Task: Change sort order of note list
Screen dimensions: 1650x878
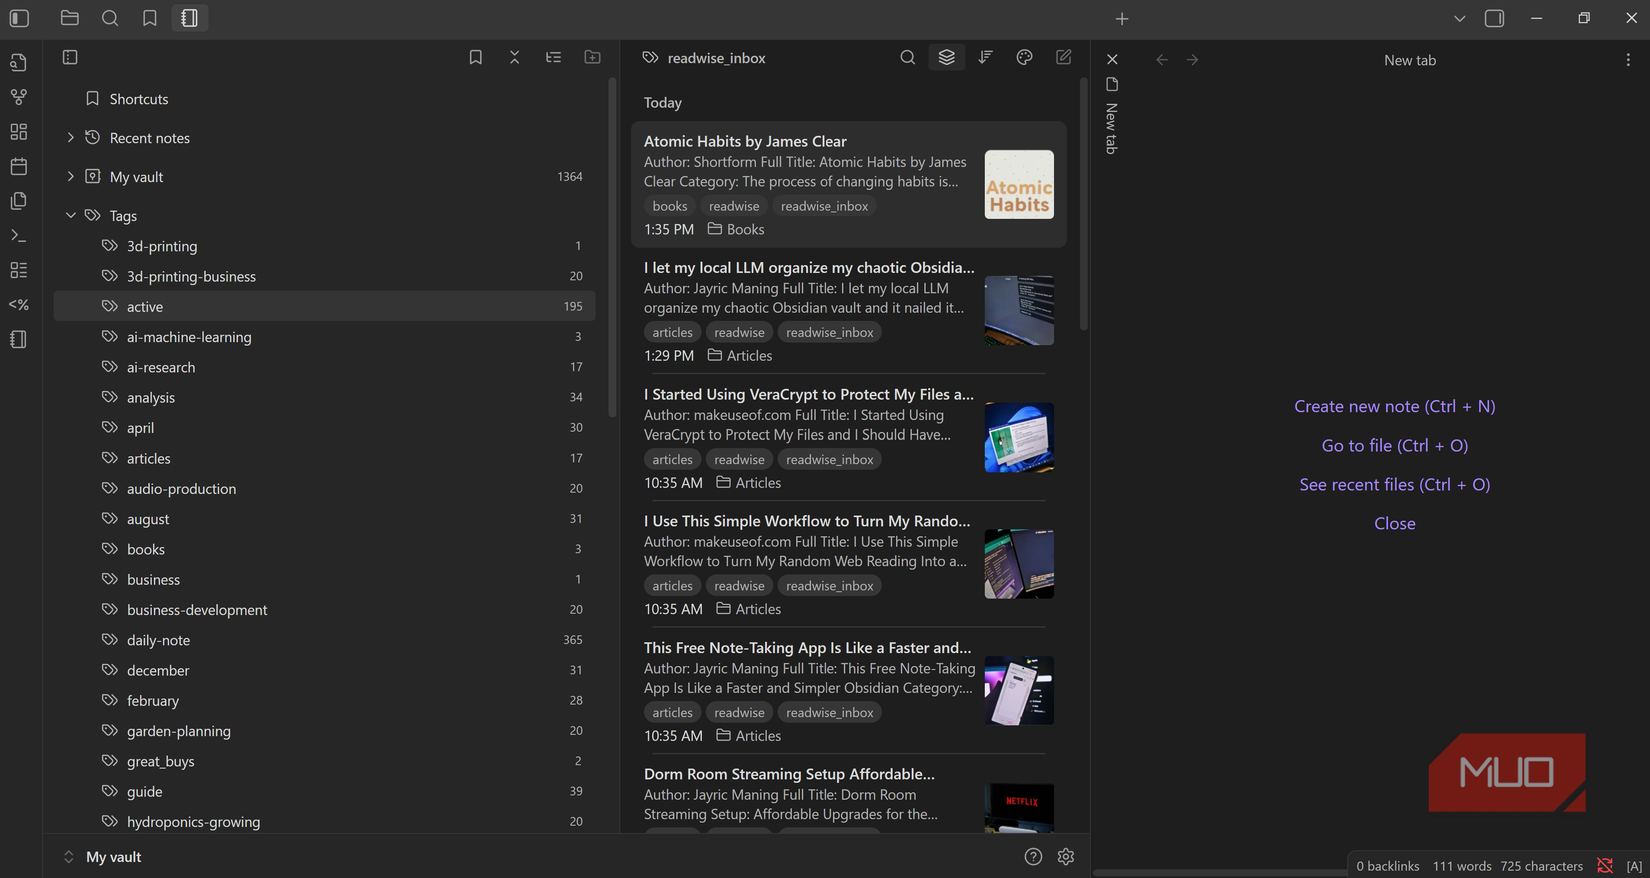Action: point(986,58)
